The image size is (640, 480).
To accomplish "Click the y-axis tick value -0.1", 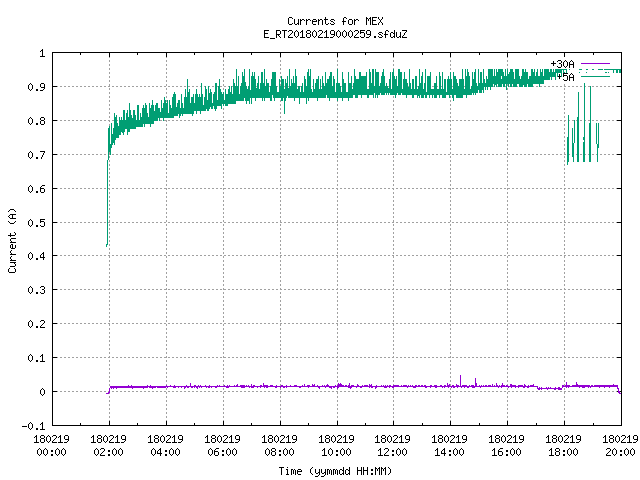I will [33, 426].
